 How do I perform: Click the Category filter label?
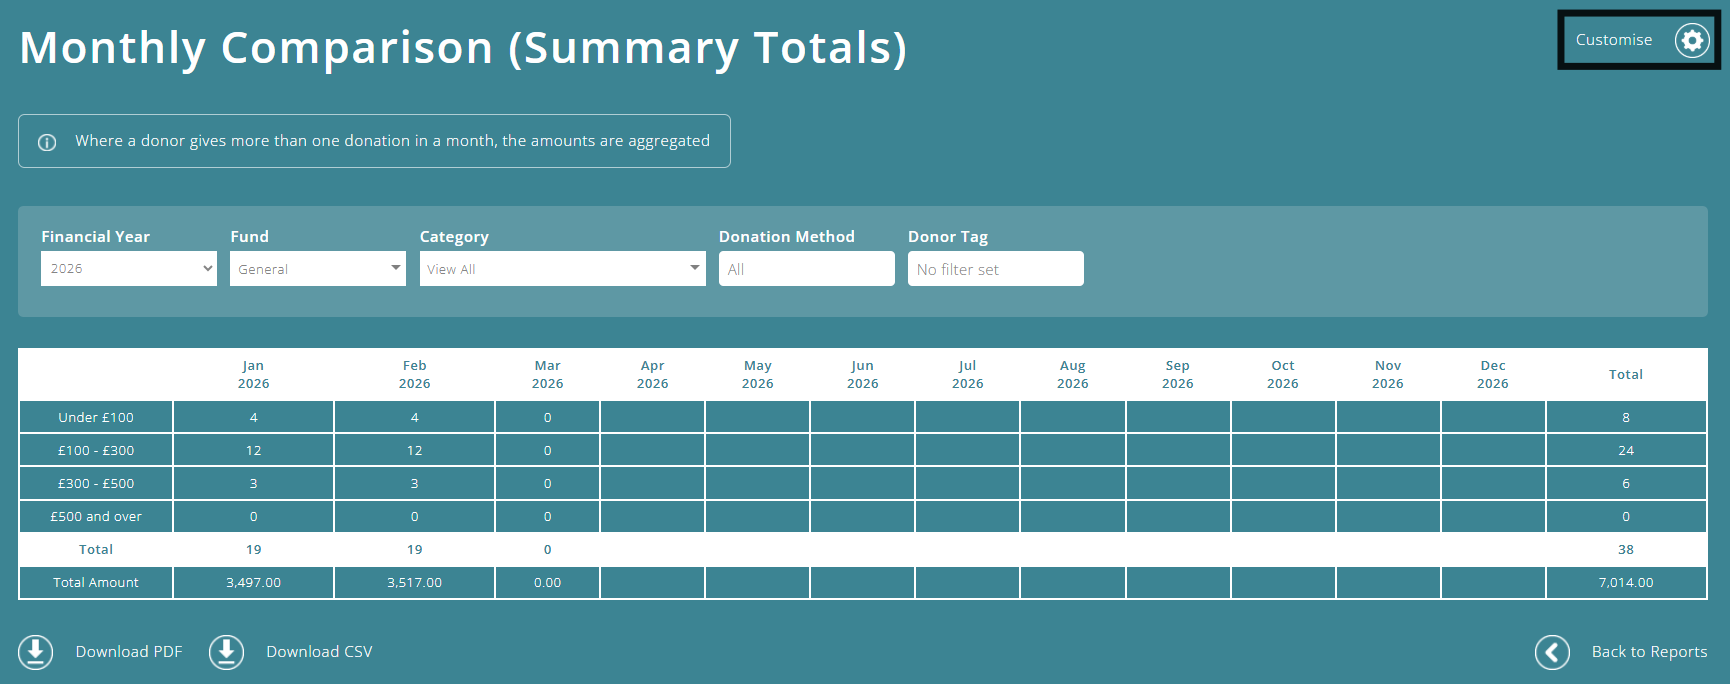tap(454, 237)
